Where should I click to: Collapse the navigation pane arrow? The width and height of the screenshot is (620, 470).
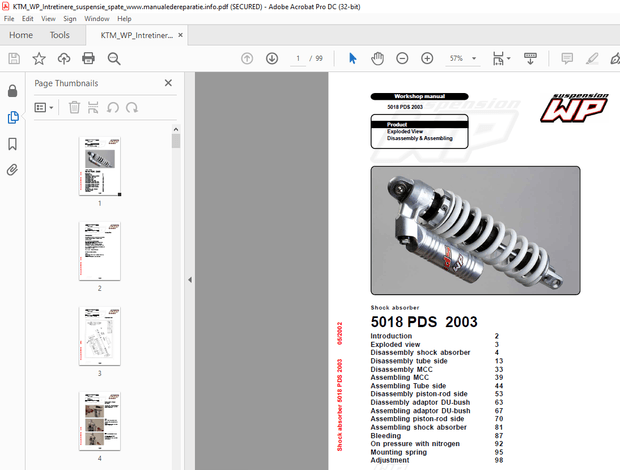(x=190, y=280)
